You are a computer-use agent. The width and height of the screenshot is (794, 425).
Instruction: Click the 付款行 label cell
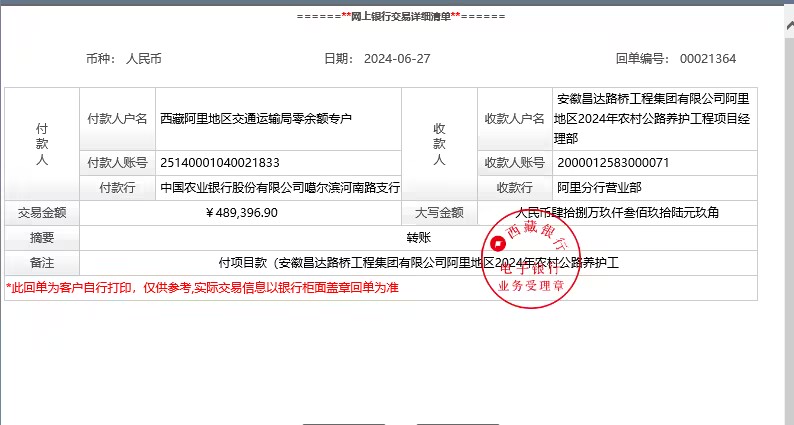pyautogui.click(x=118, y=188)
